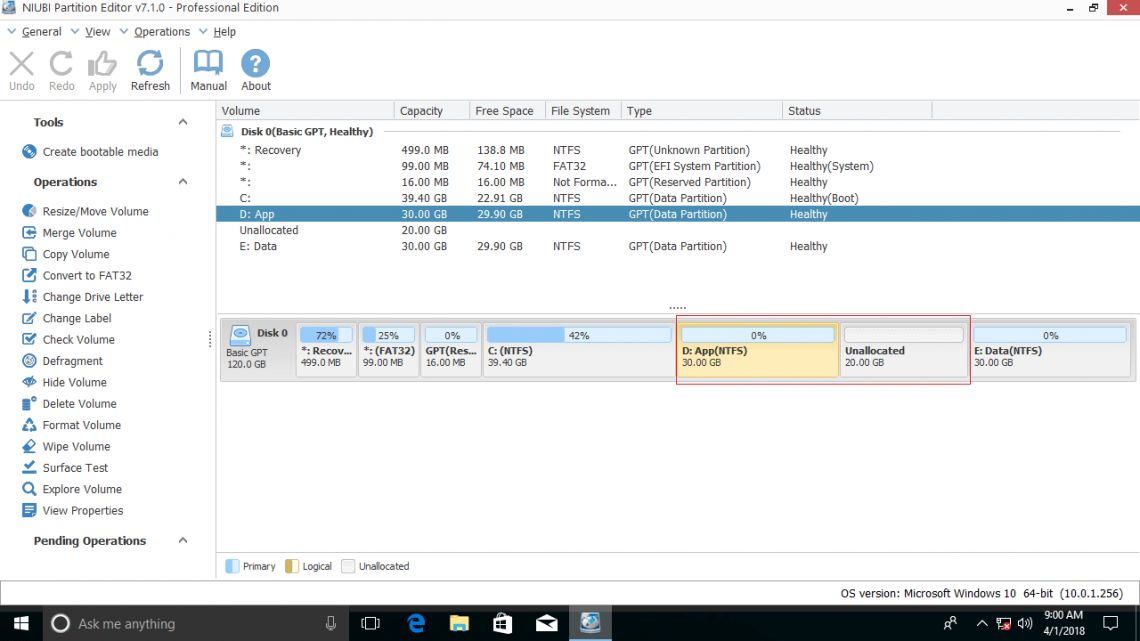Select E: Data(NTFS) partition block
1140x641 pixels.
(x=1050, y=351)
